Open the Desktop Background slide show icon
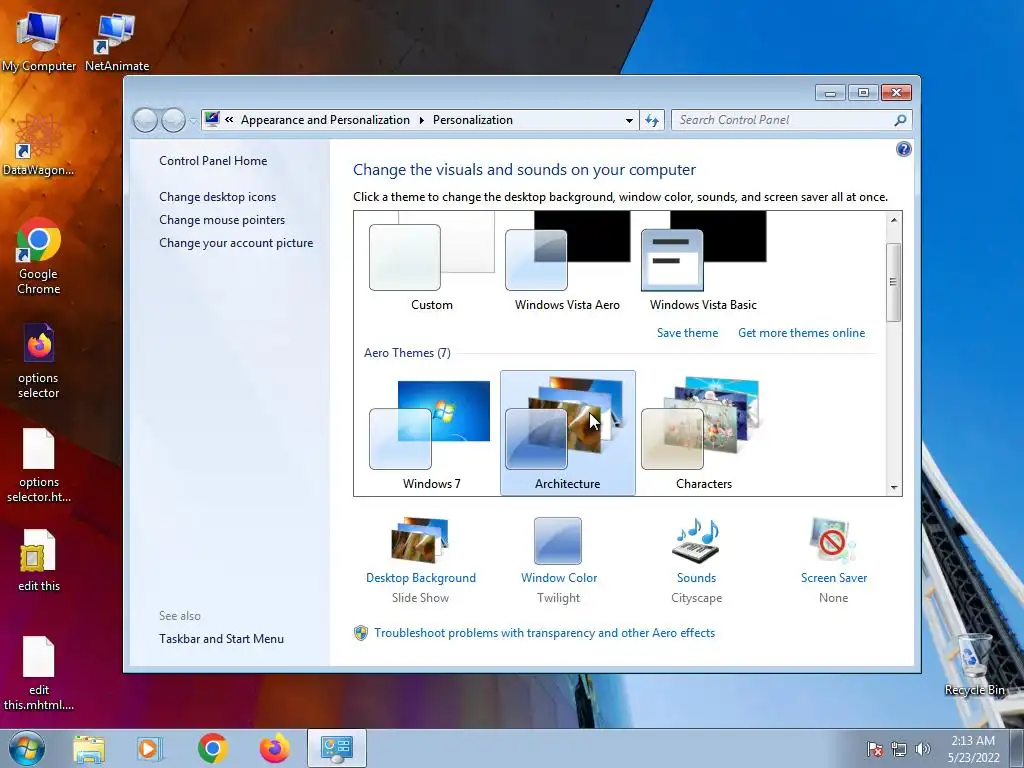The image size is (1024, 768). (x=420, y=540)
